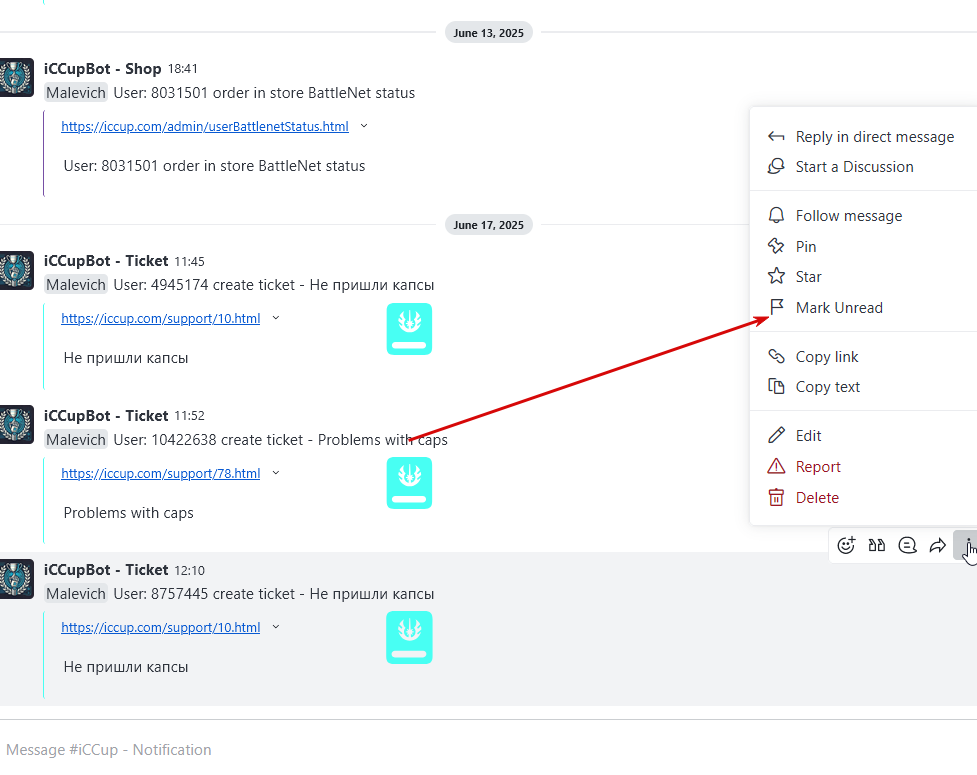The image size is (977, 775).
Task: Report the message via Report
Action: pyautogui.click(x=863, y=466)
